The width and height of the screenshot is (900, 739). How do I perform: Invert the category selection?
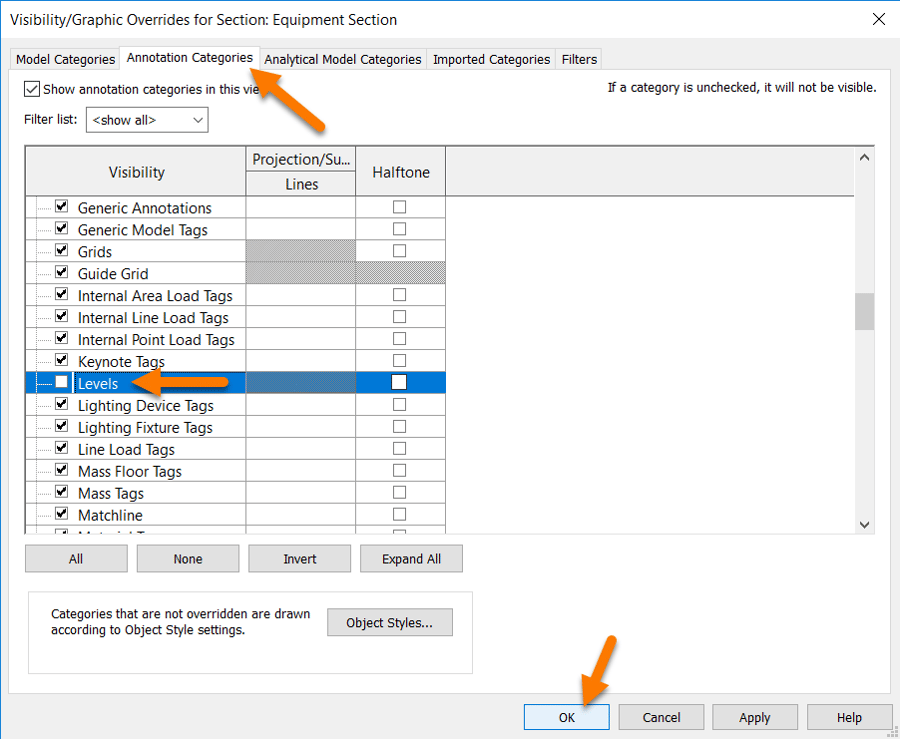click(x=299, y=558)
